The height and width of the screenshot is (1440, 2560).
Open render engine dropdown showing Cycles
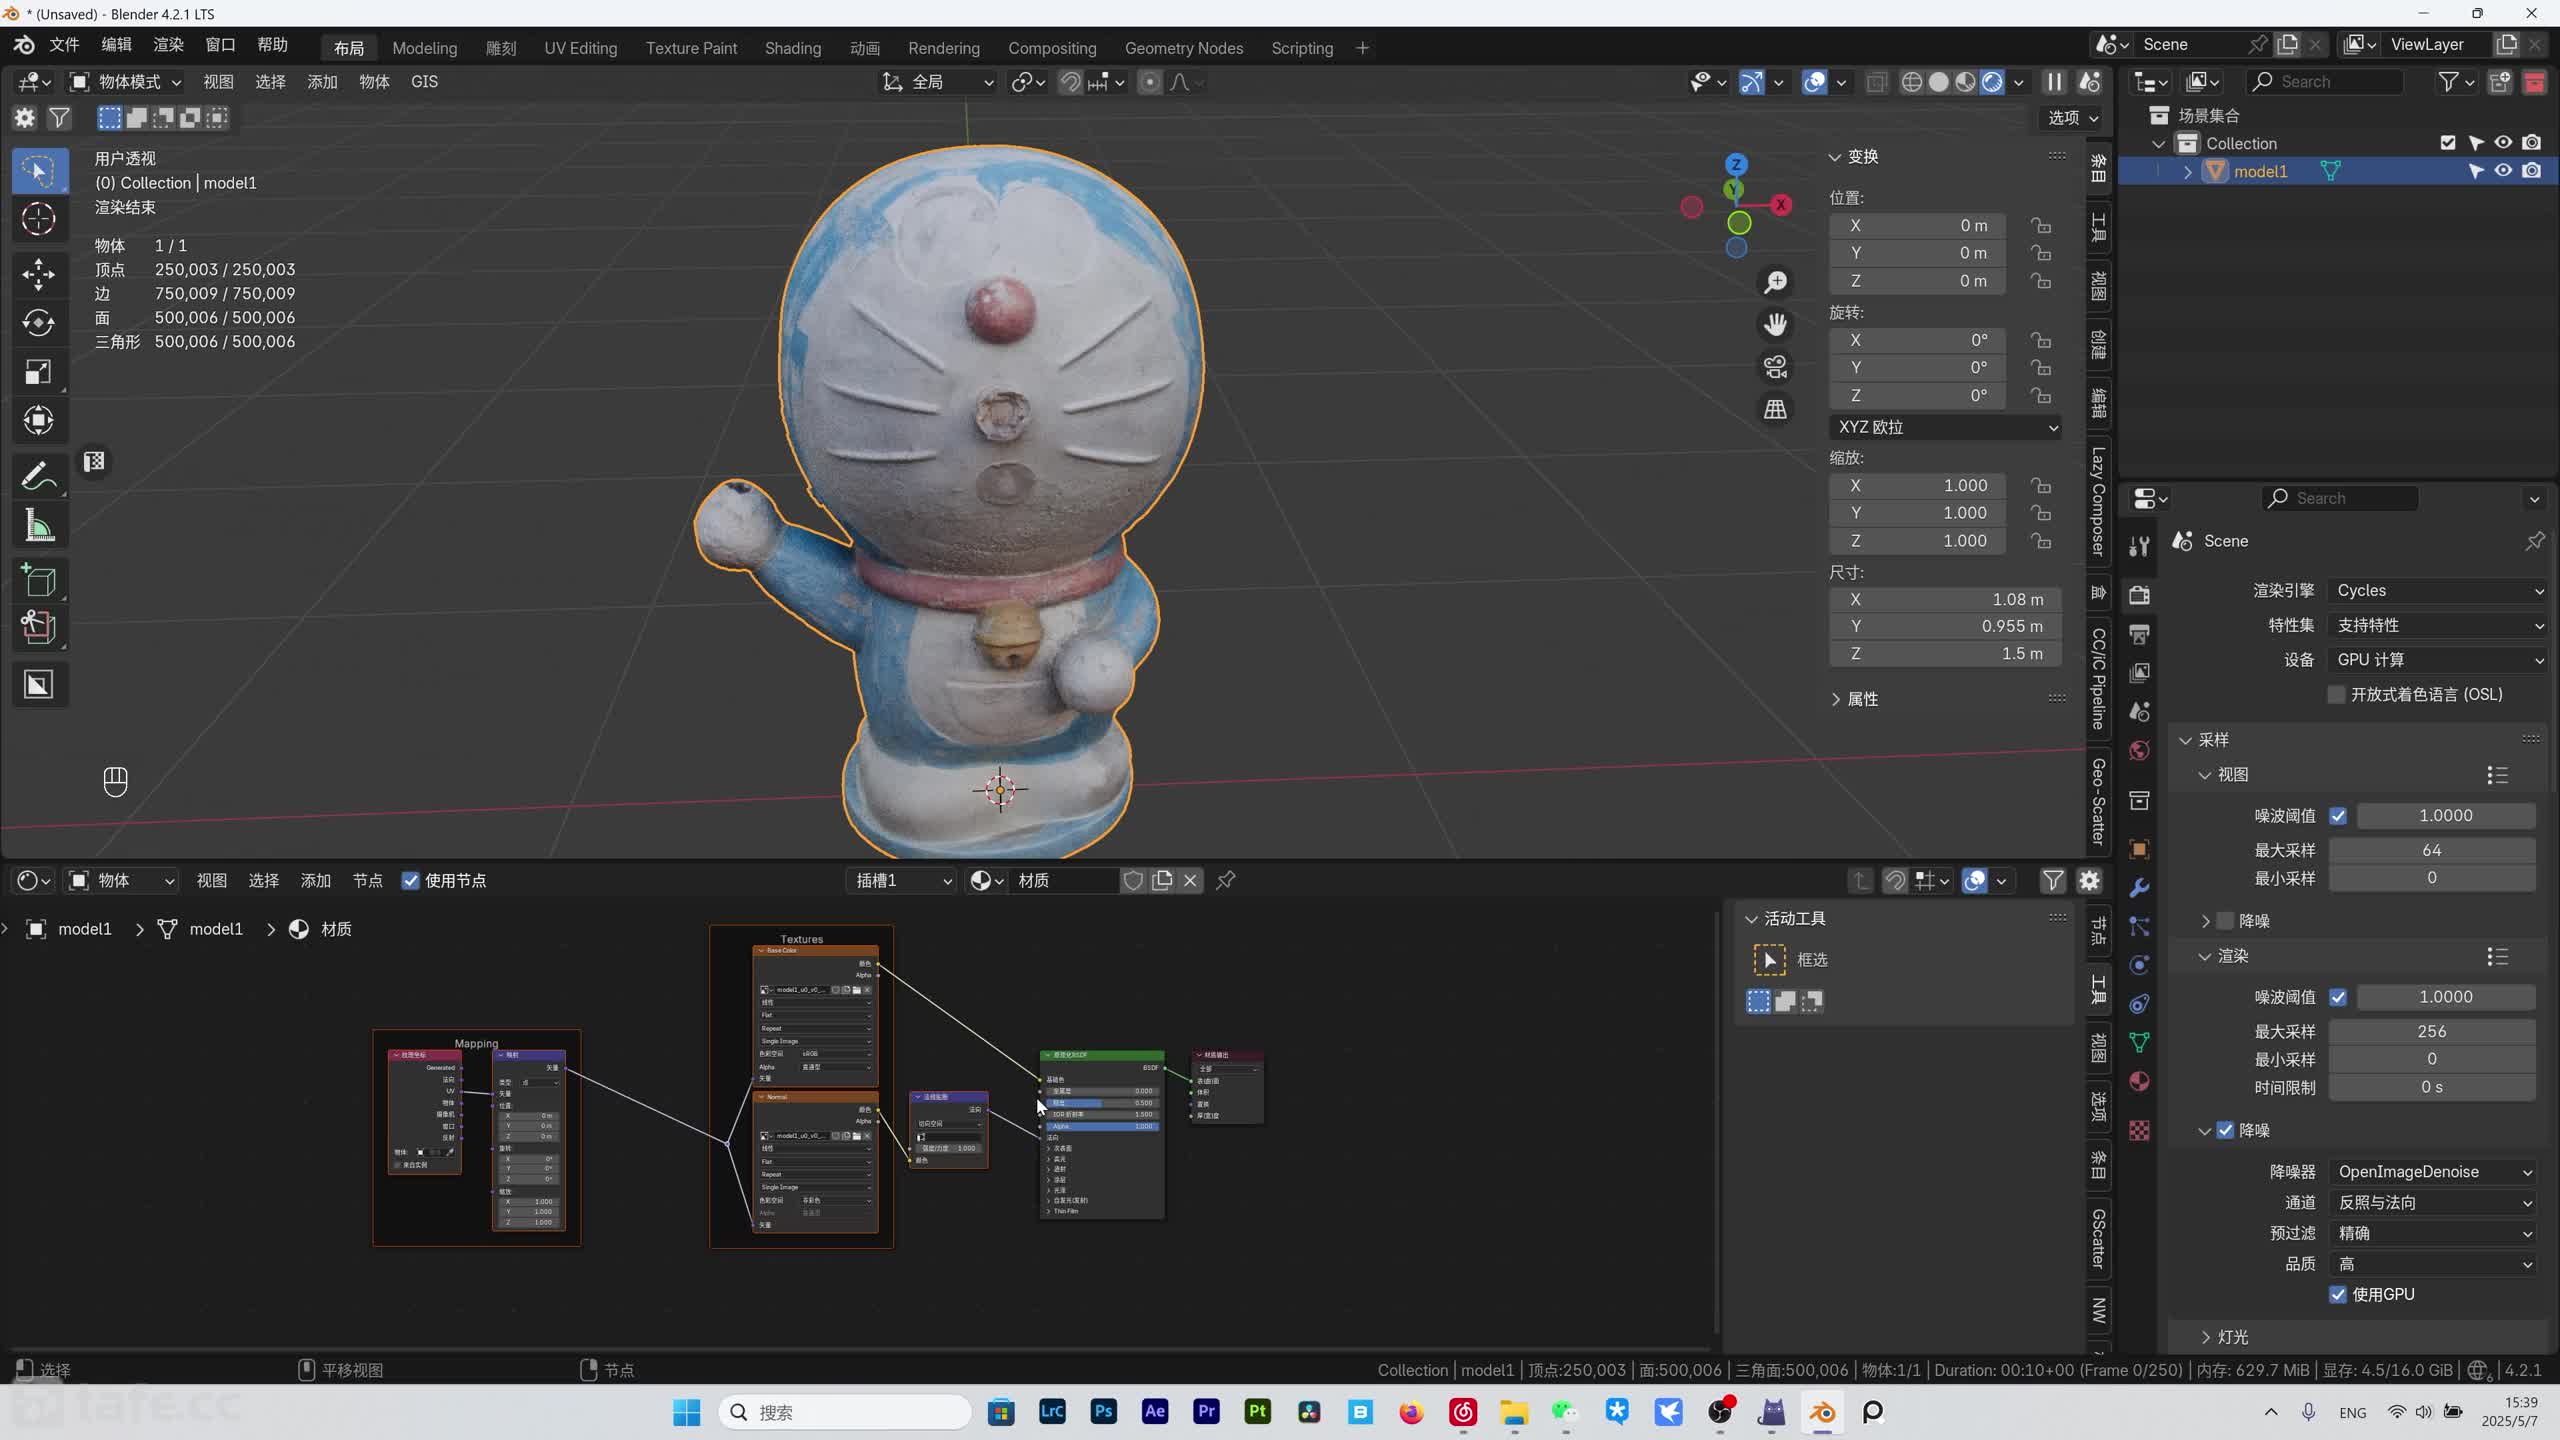[x=2438, y=591]
